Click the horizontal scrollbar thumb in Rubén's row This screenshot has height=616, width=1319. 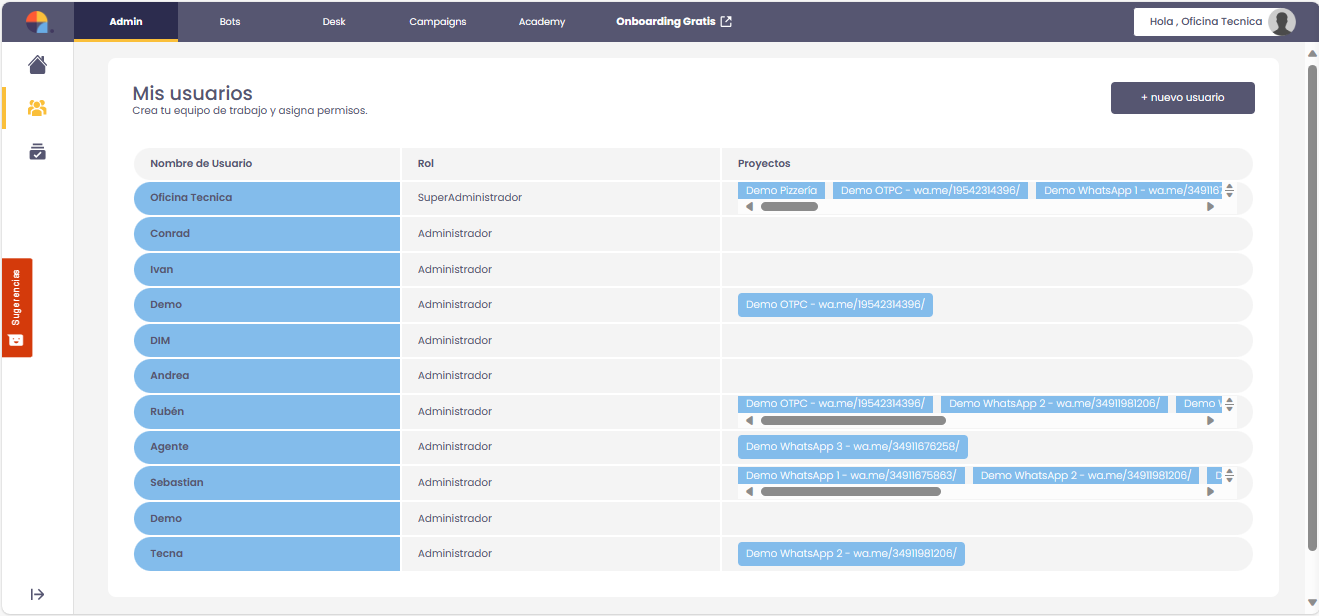(853, 421)
